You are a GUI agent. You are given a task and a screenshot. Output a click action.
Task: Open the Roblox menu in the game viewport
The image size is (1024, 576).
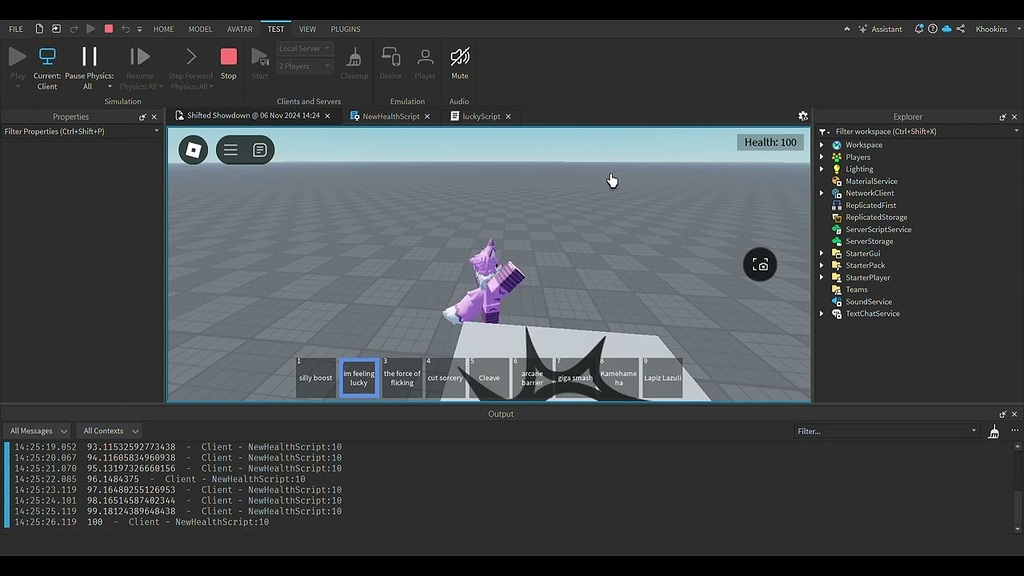pyautogui.click(x=192, y=150)
